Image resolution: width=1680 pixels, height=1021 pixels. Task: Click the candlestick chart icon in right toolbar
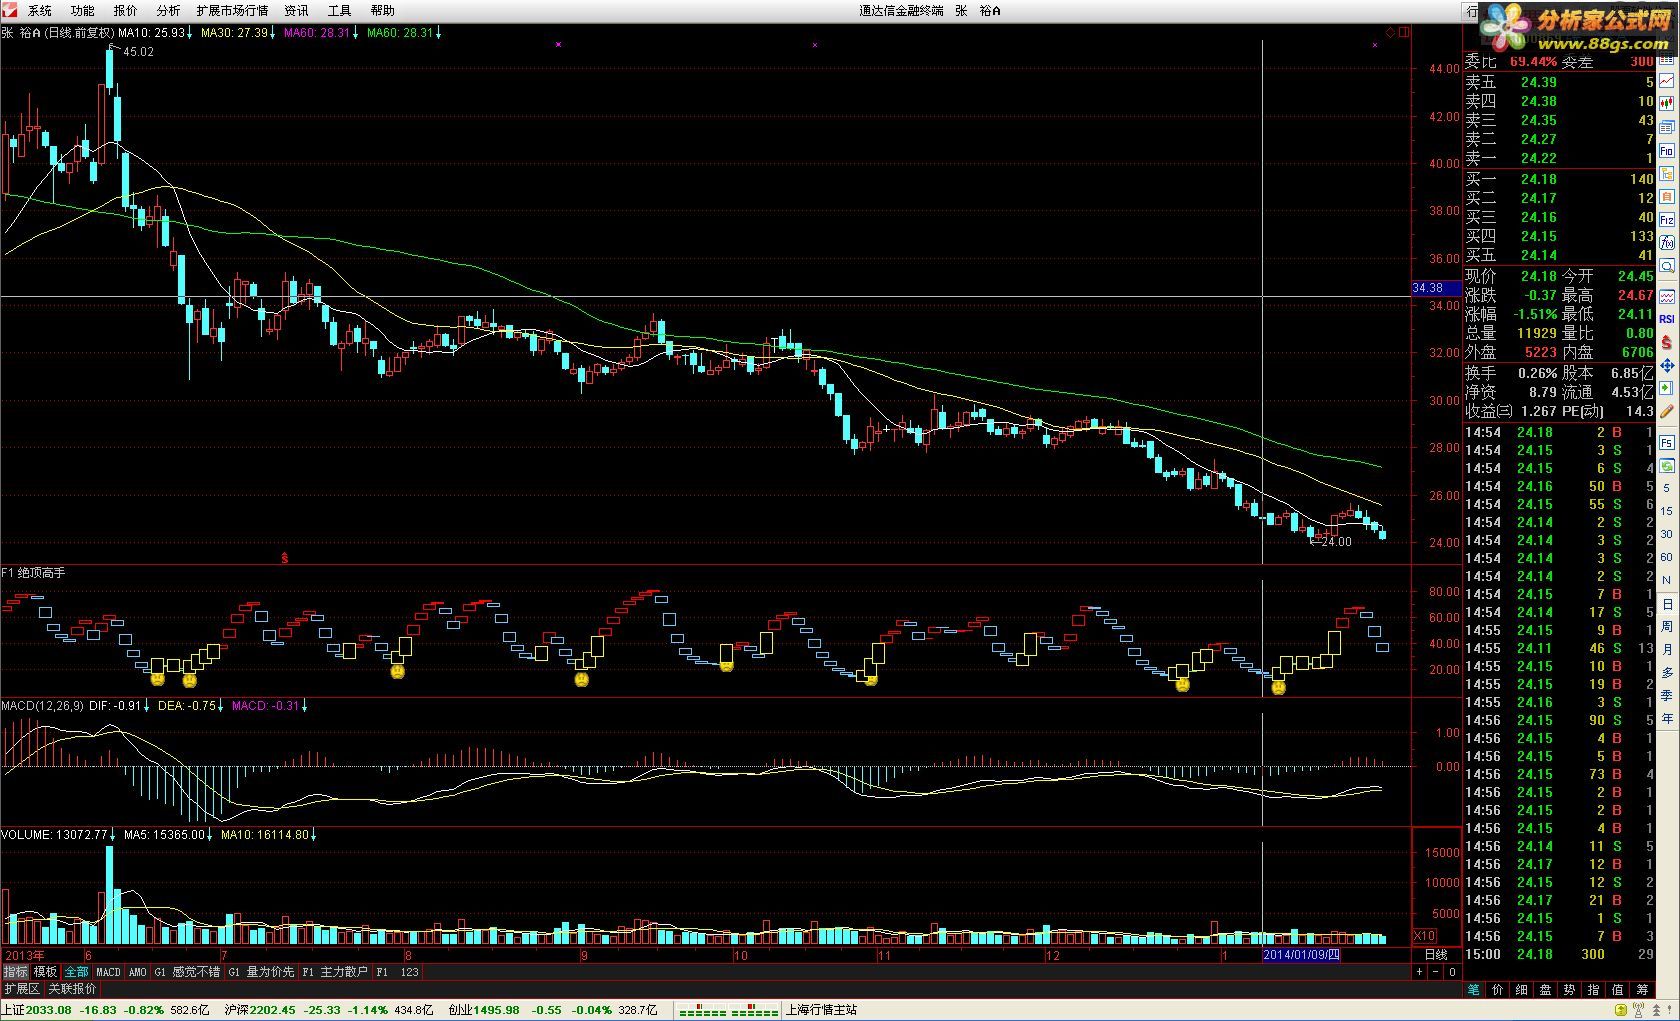tap(1667, 103)
